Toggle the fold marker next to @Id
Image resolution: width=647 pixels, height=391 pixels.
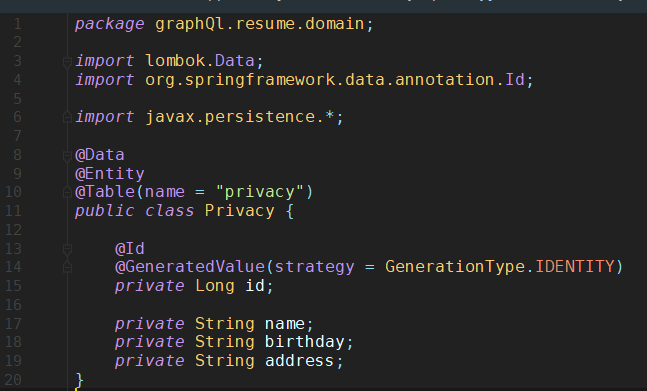click(67, 250)
